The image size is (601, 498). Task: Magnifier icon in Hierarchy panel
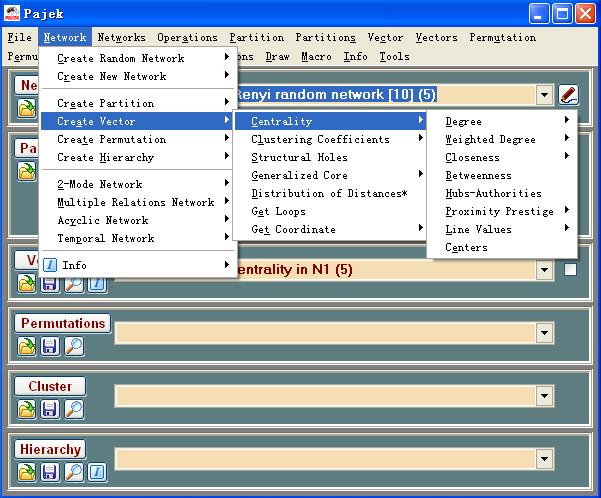74,472
